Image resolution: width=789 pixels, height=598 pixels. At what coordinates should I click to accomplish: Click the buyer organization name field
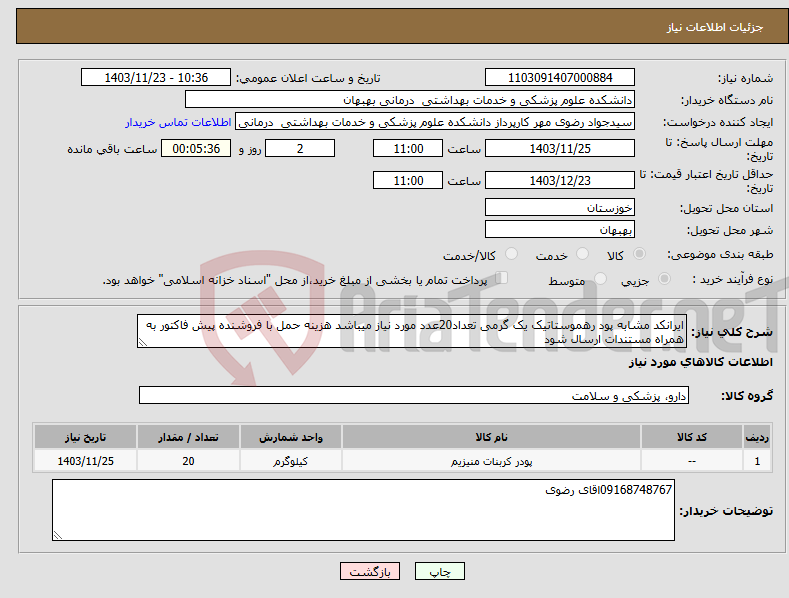(410, 100)
